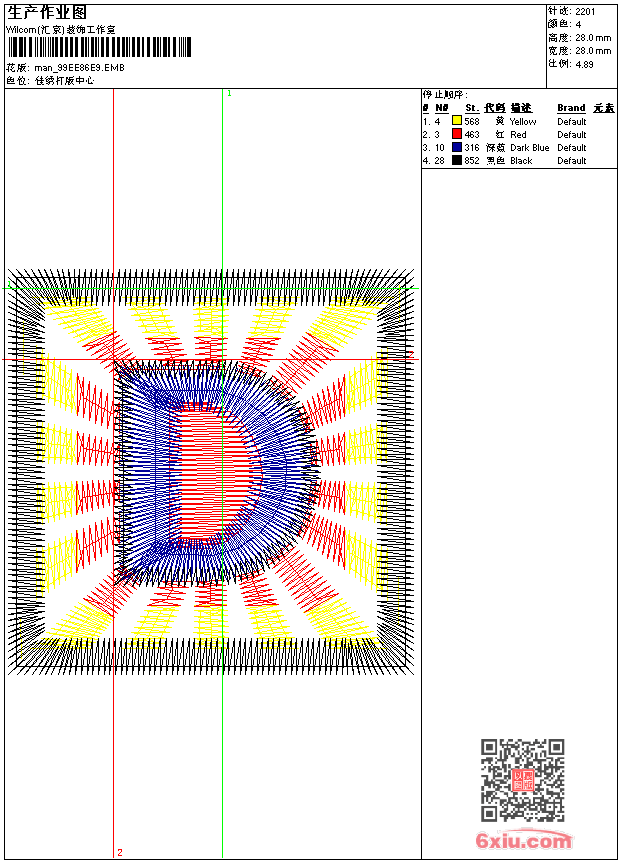620x860 pixels.
Task: Click the height value '28.0 mm' on the 高度 line
Action: pyautogui.click(x=593, y=38)
